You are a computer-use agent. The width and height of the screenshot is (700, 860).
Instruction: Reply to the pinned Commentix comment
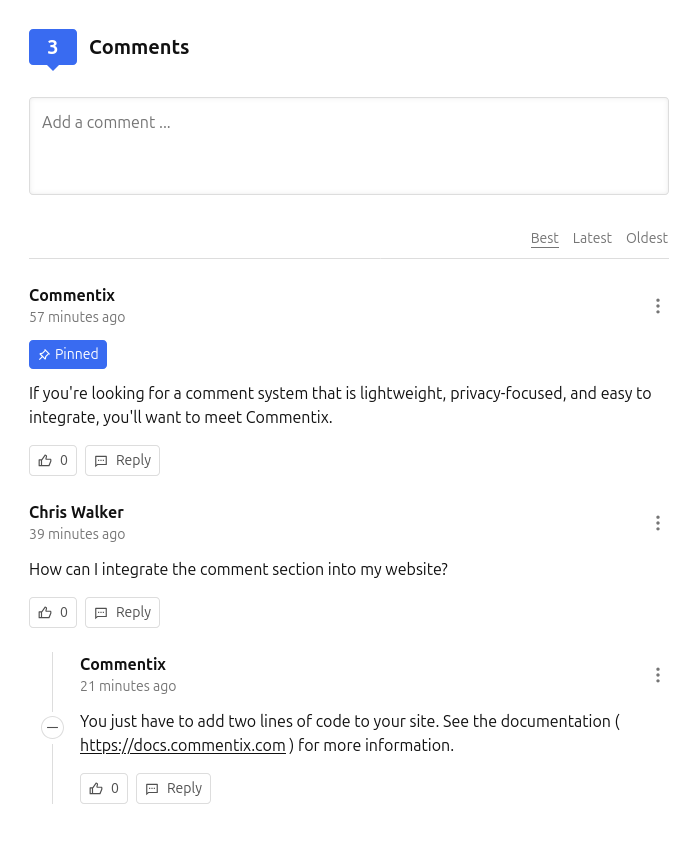point(122,460)
